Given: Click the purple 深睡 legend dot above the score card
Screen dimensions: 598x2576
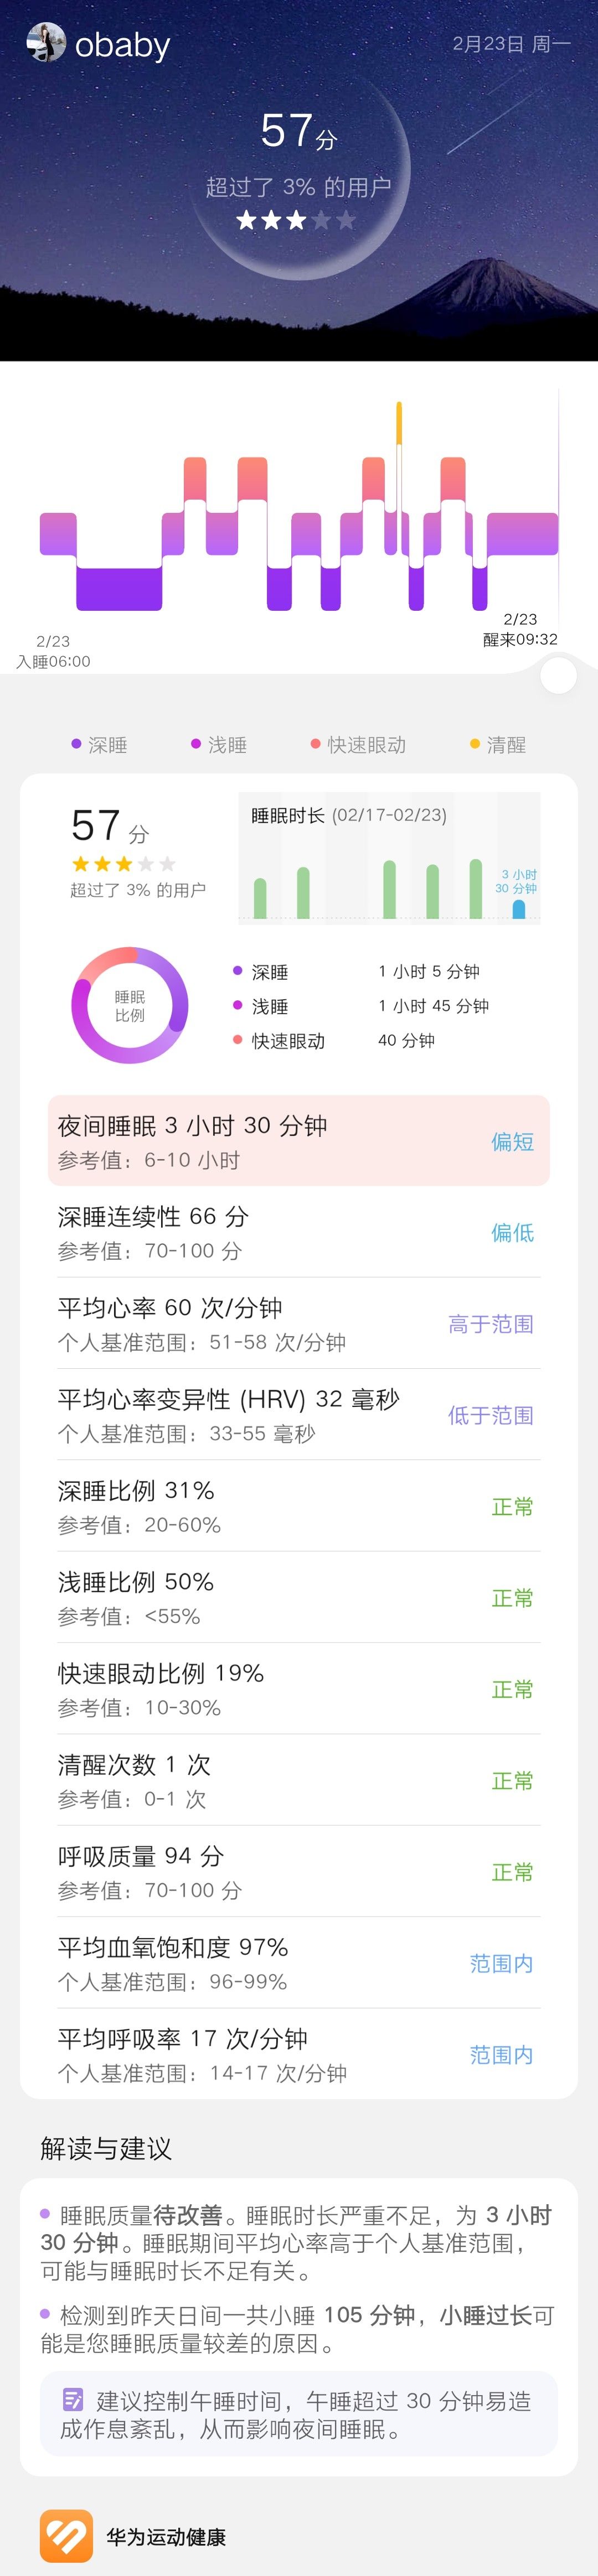Looking at the screenshot, I should (x=76, y=744).
